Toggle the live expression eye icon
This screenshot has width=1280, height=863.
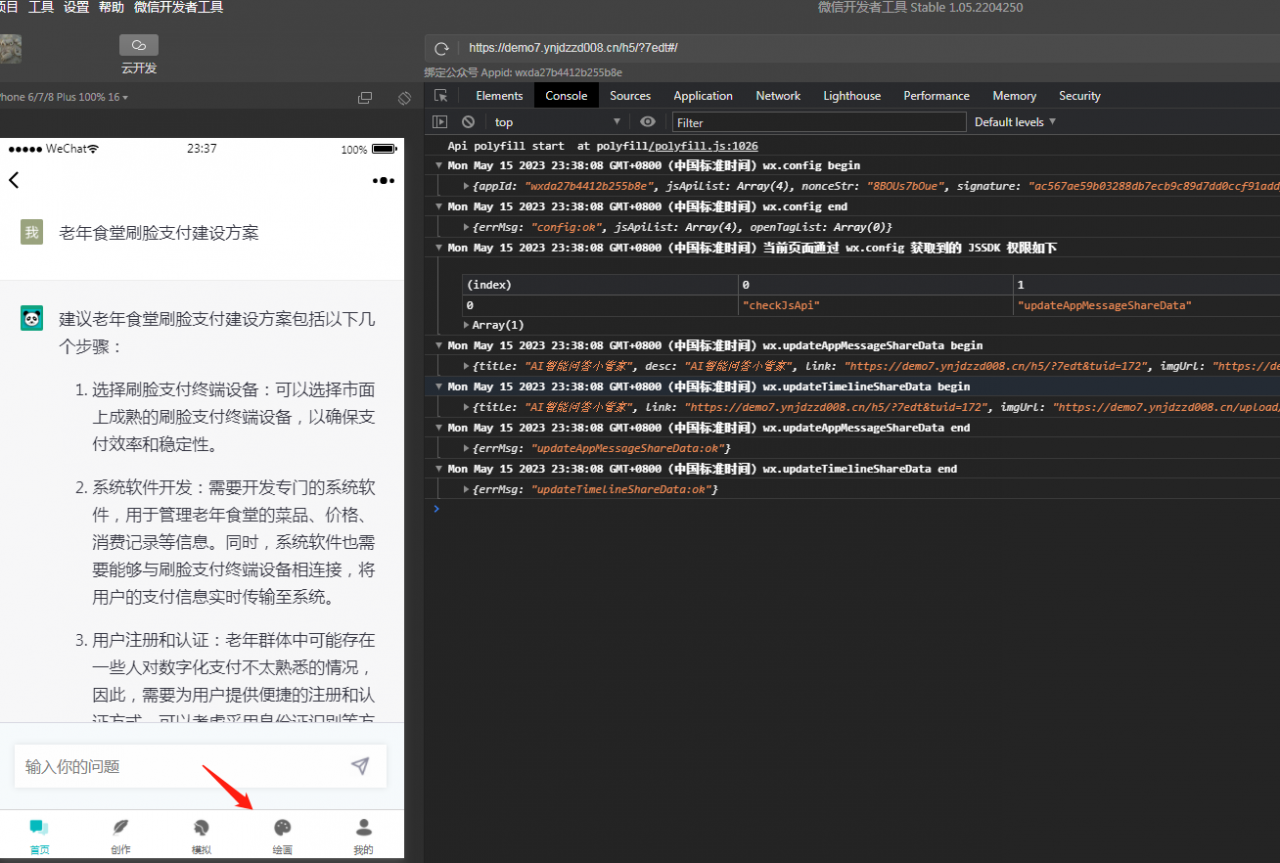tap(648, 122)
